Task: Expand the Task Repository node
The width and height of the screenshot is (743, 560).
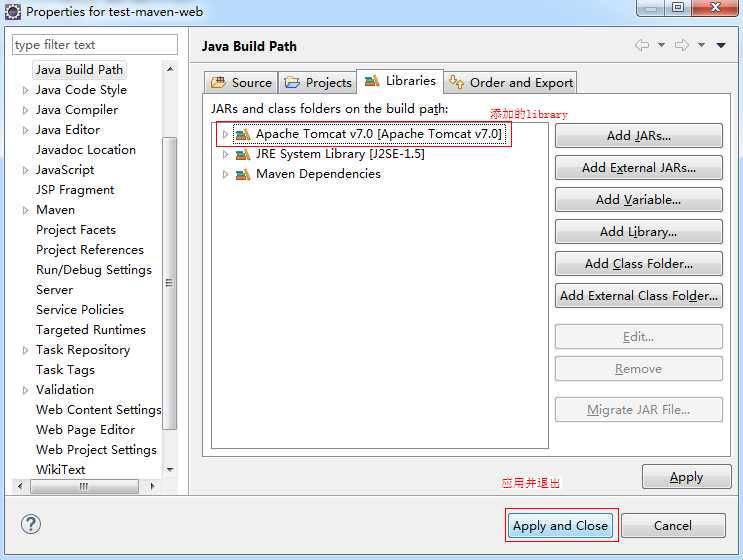Action: click(x=25, y=350)
